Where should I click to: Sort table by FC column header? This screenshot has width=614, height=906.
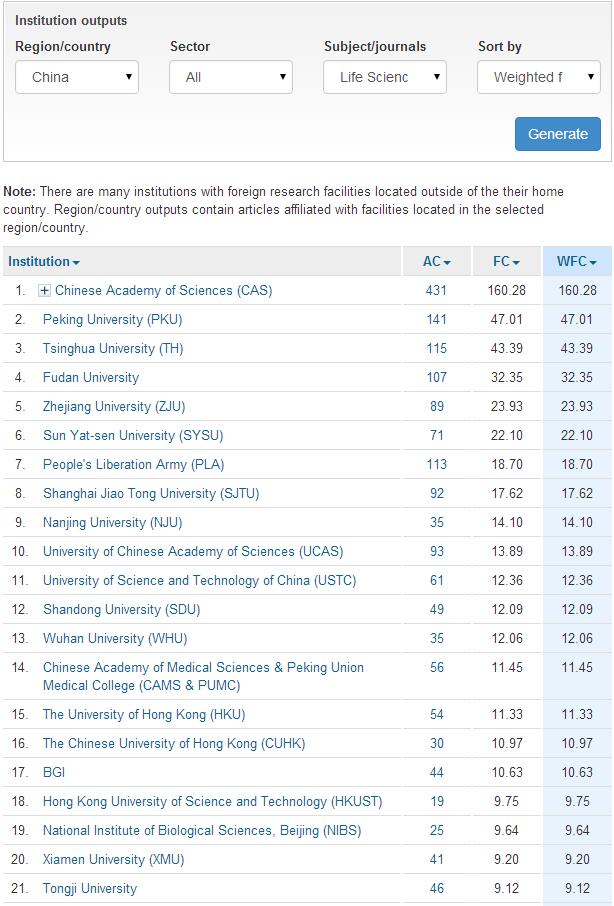(x=506, y=262)
